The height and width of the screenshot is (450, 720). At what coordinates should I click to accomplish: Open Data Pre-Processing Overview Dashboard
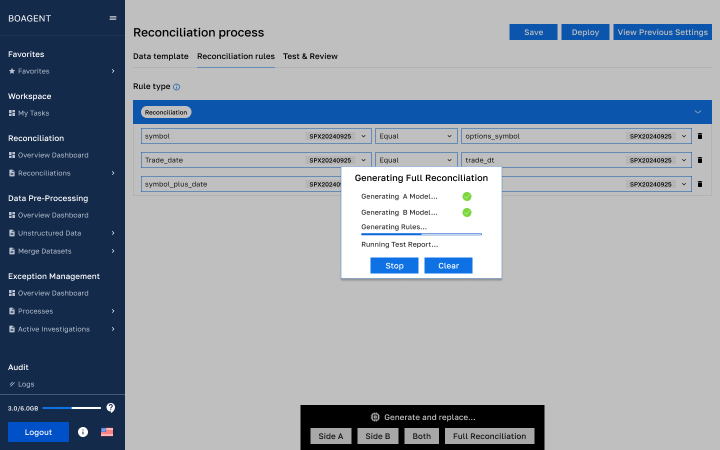click(53, 215)
